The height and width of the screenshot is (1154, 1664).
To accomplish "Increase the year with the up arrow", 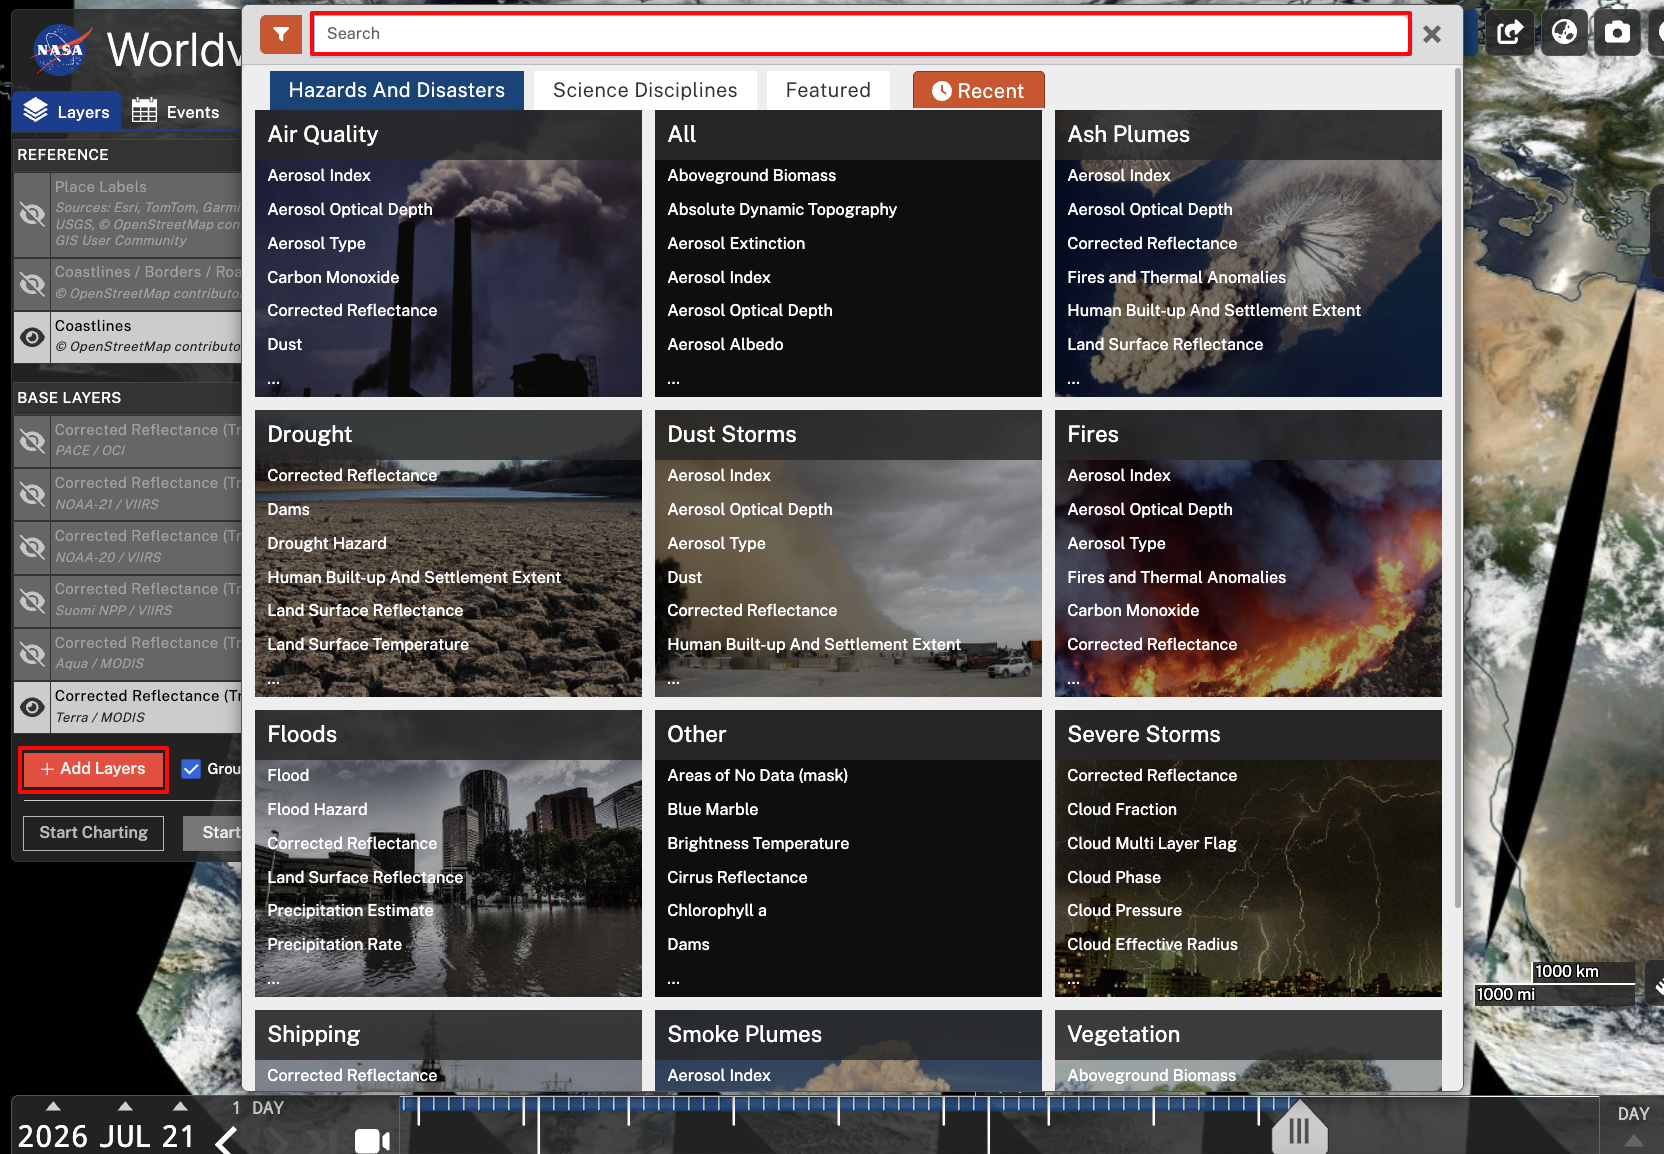I will (54, 1106).
